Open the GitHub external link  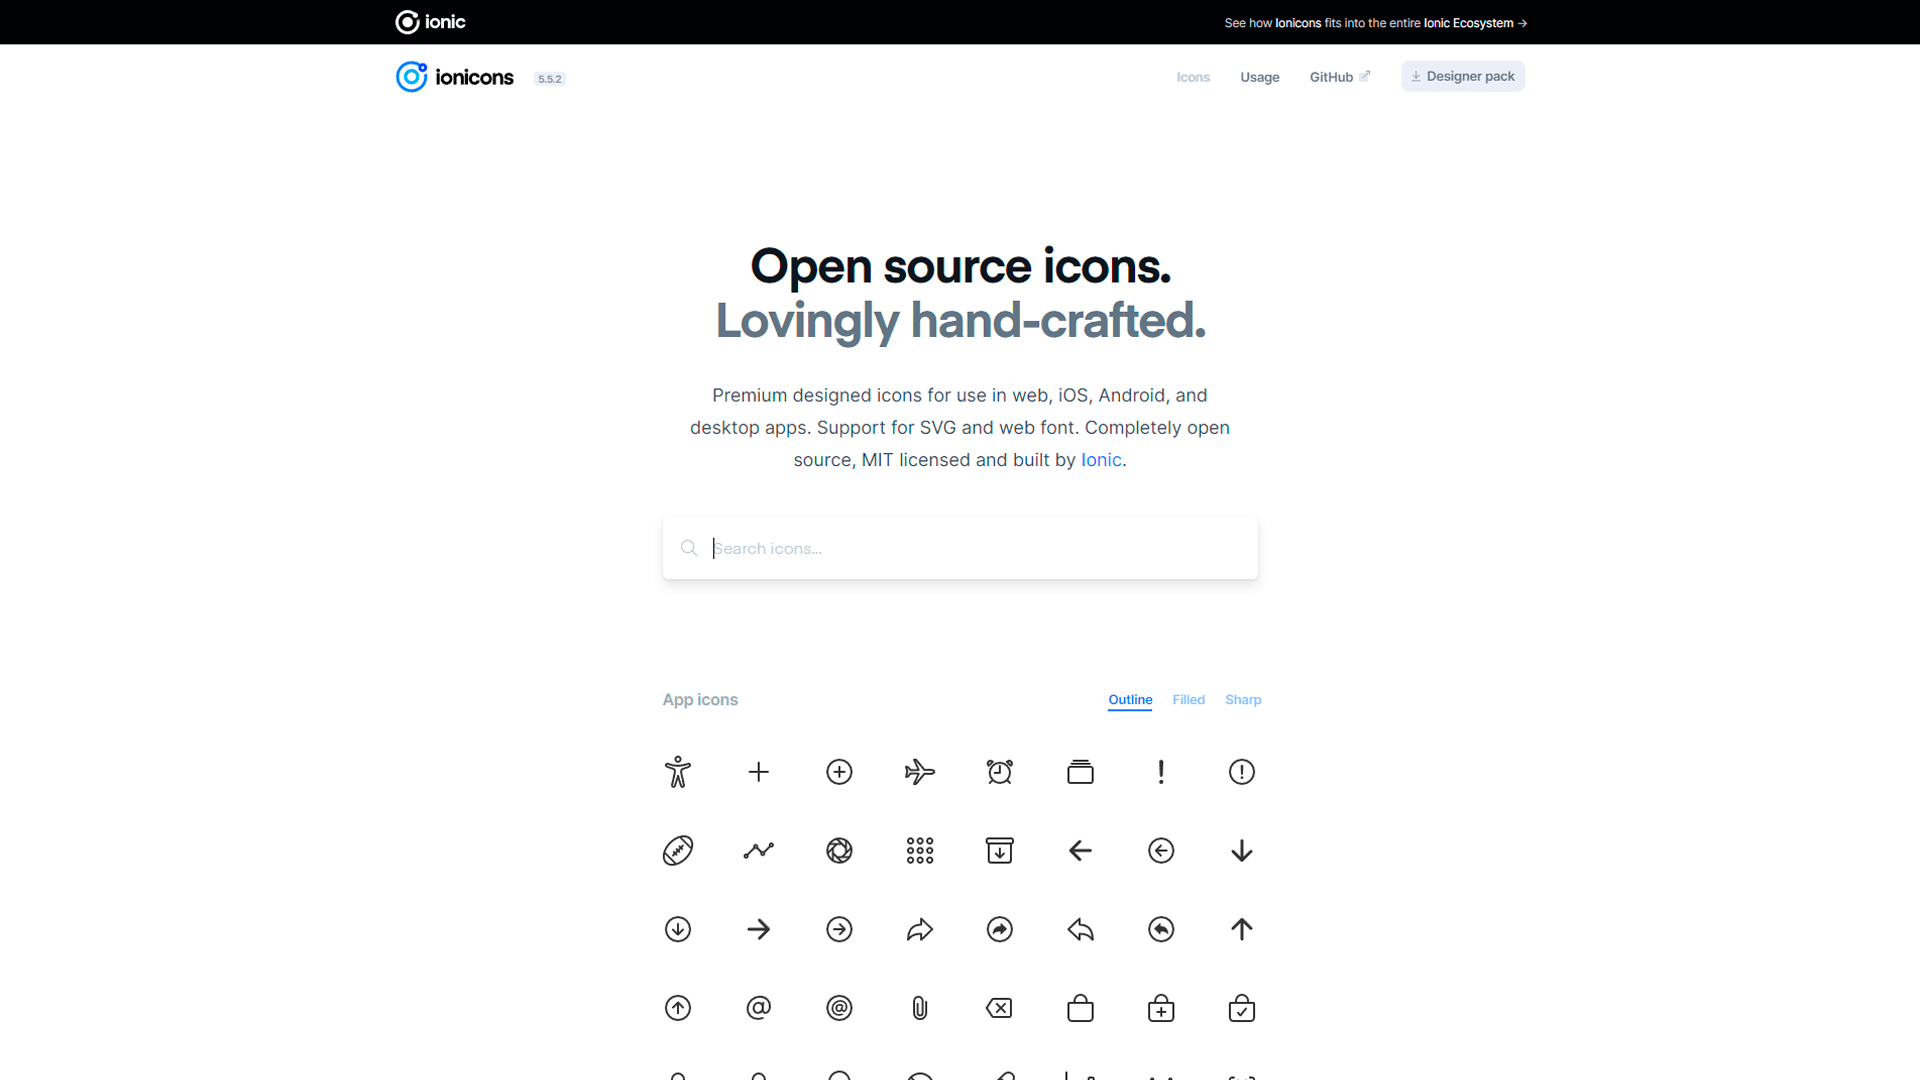tap(1340, 77)
